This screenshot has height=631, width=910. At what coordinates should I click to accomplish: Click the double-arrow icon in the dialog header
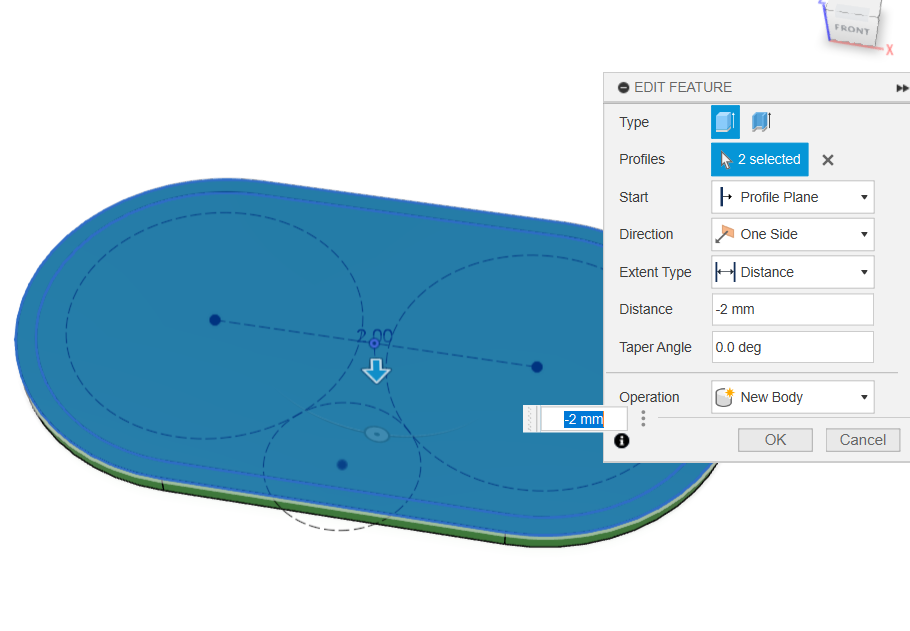901,88
